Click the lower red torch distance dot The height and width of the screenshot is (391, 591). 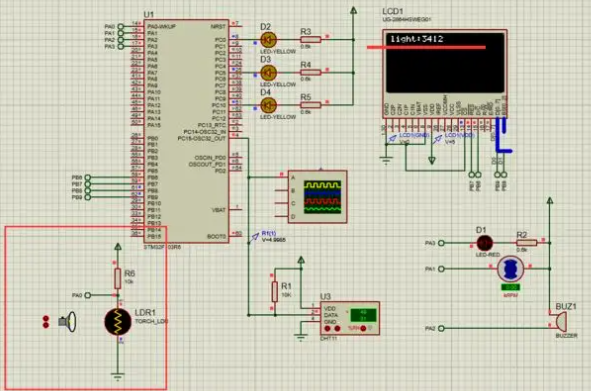pyautogui.click(x=46, y=325)
